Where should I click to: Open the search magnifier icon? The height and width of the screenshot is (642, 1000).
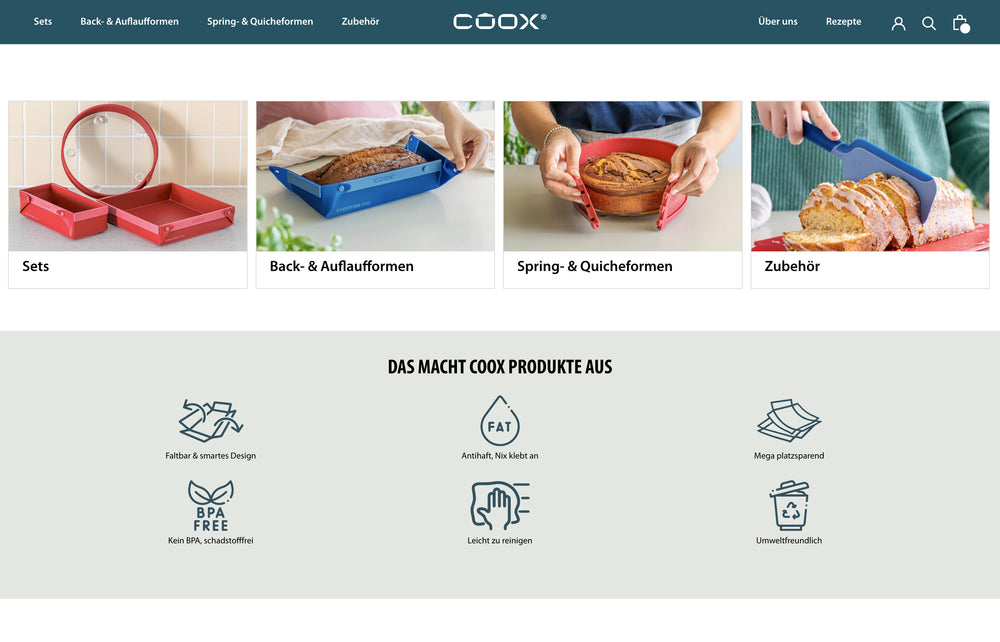pos(929,24)
